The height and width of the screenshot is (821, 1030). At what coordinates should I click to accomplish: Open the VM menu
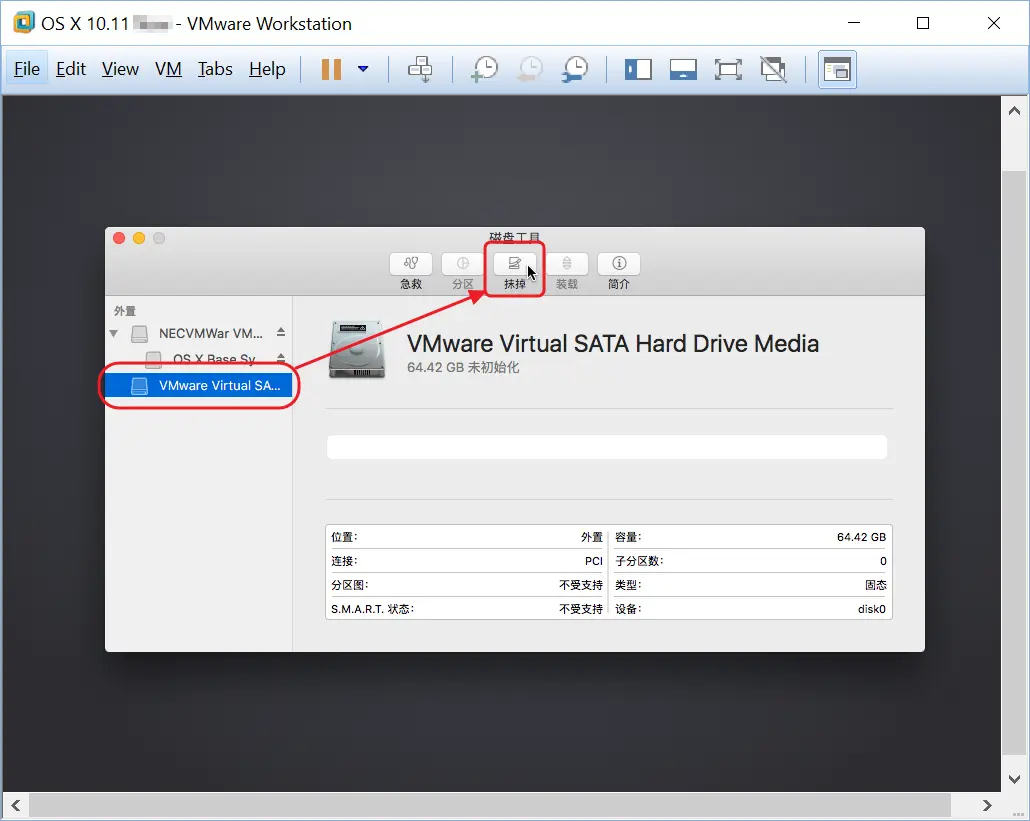(168, 69)
